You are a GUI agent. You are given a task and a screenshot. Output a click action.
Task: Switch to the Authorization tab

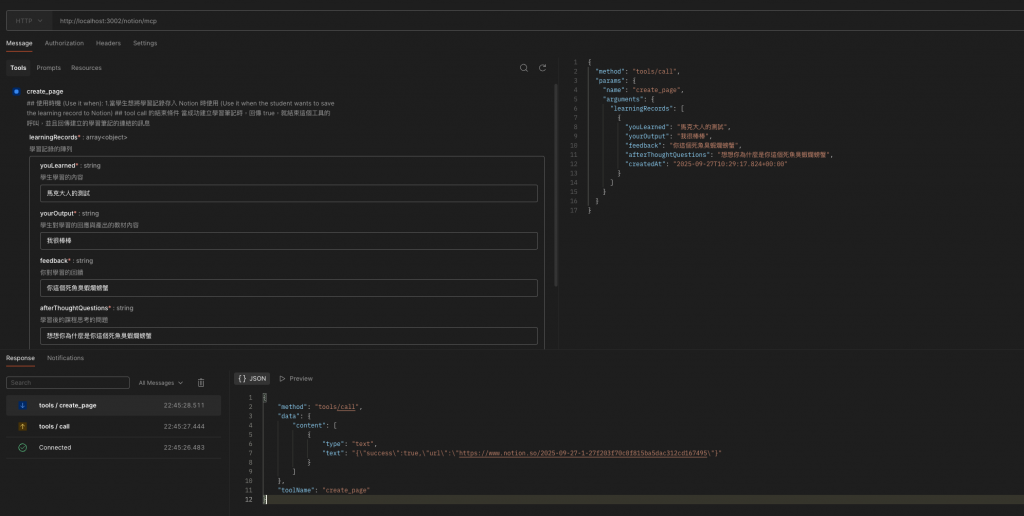[x=64, y=43]
